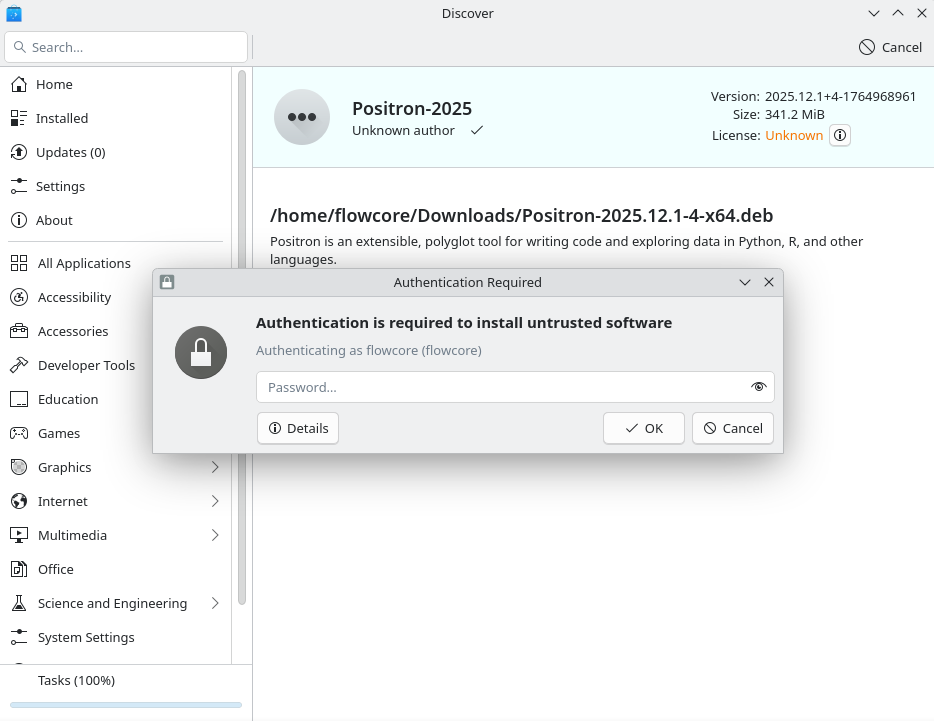Screen dimensions: 934x721
Task: Open the Settings menu item
Action: pyautogui.click(x=60, y=187)
